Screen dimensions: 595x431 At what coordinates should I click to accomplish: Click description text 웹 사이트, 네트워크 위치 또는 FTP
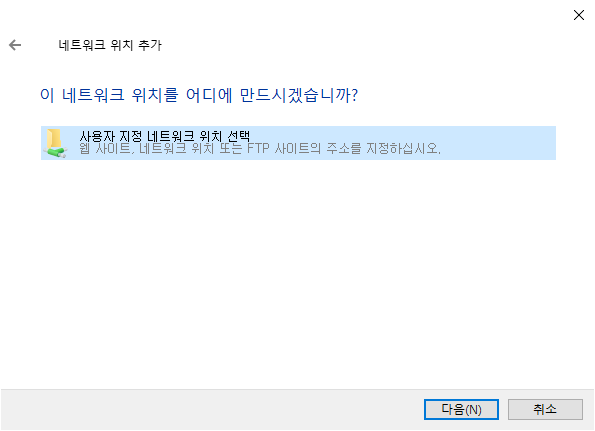(x=174, y=148)
